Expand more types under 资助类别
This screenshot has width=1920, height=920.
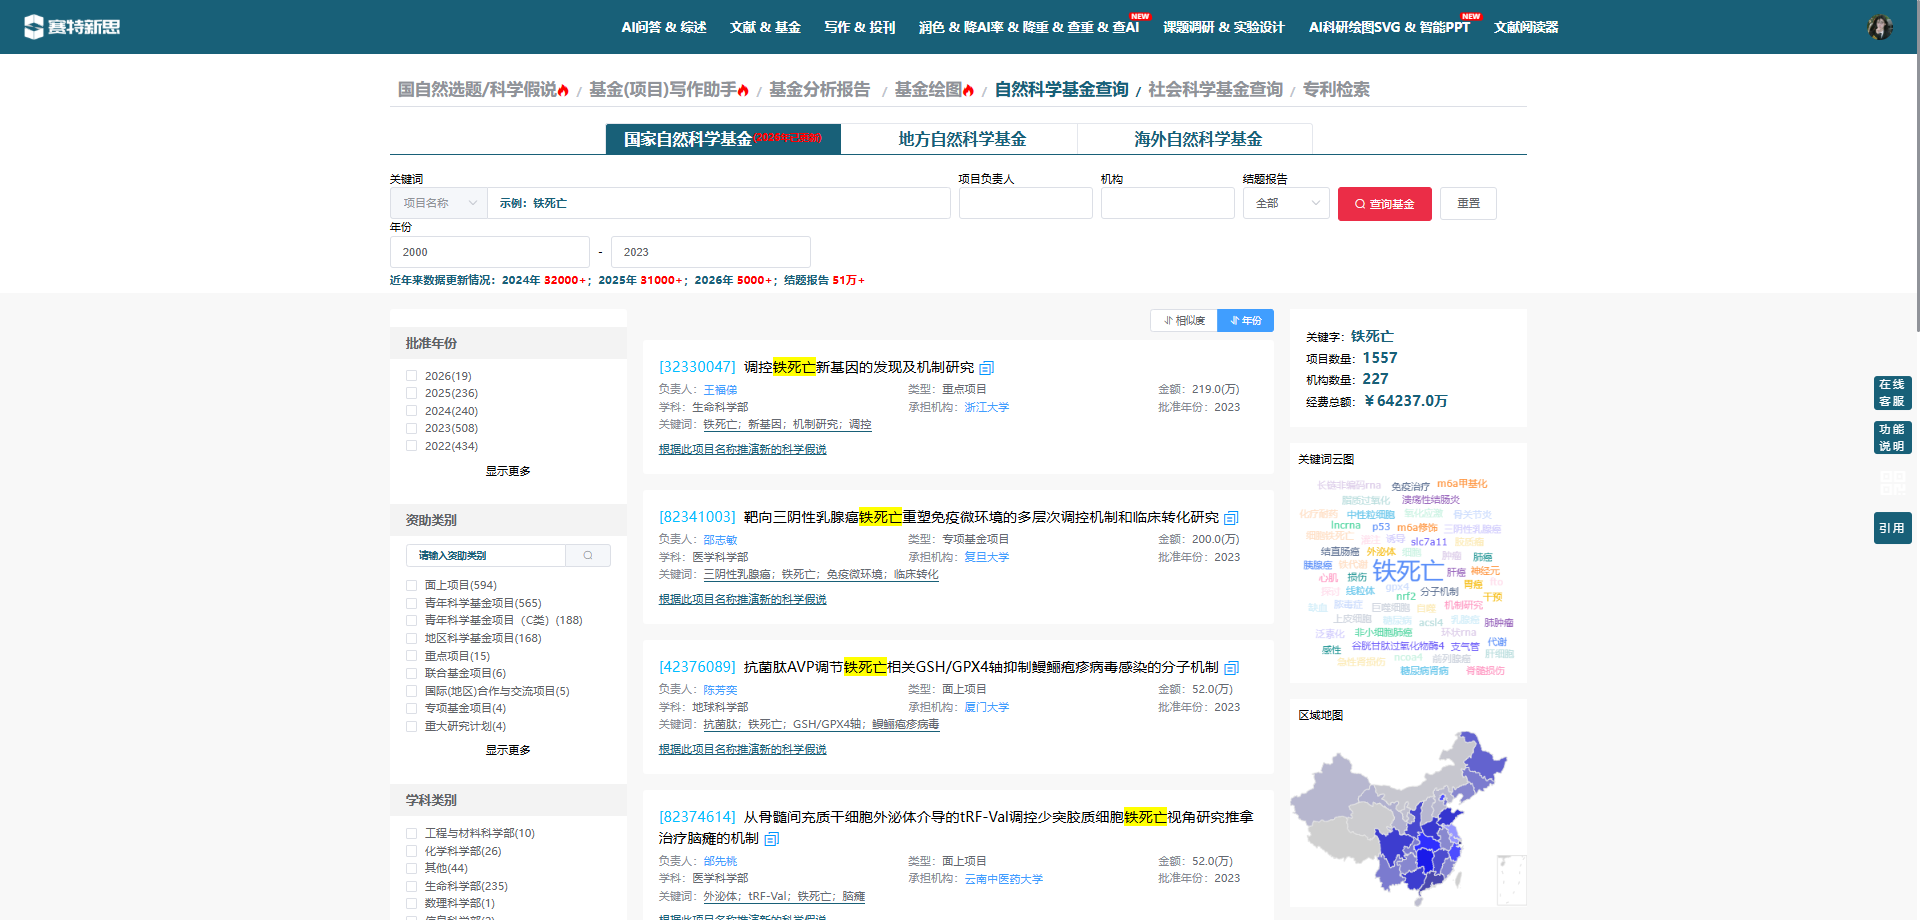[x=508, y=750]
